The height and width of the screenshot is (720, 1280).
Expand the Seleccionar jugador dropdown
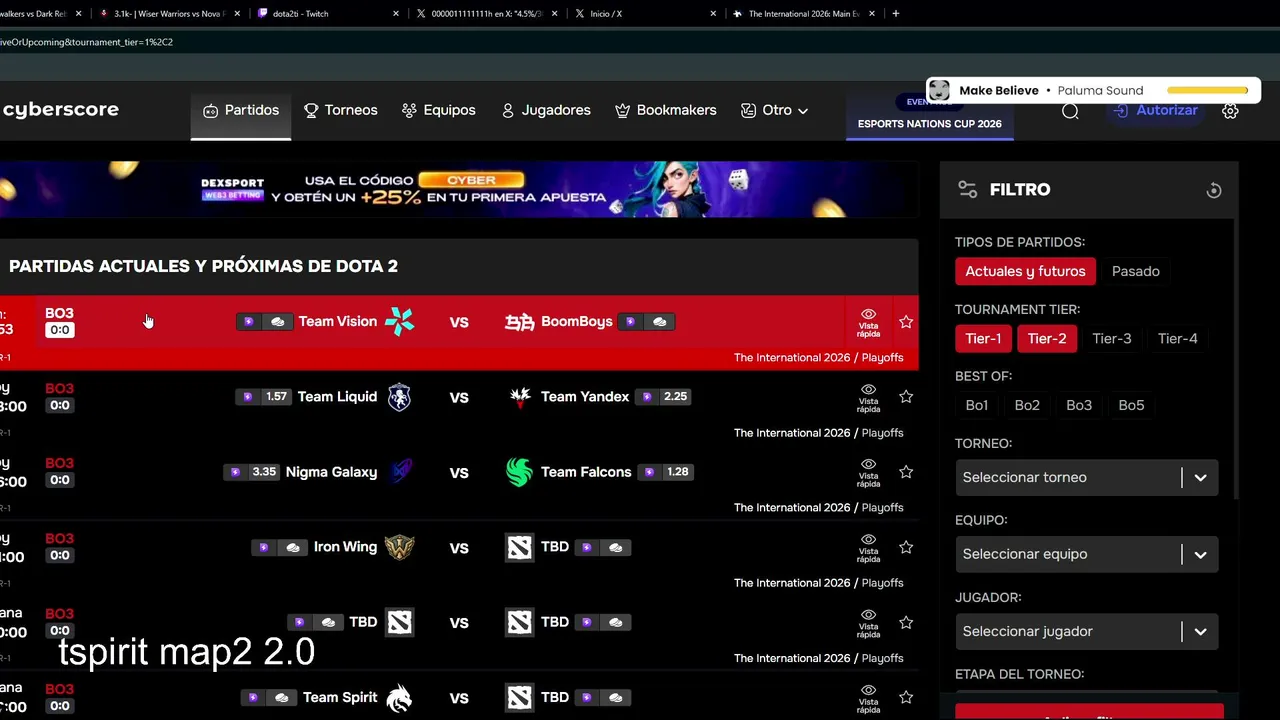click(1087, 631)
